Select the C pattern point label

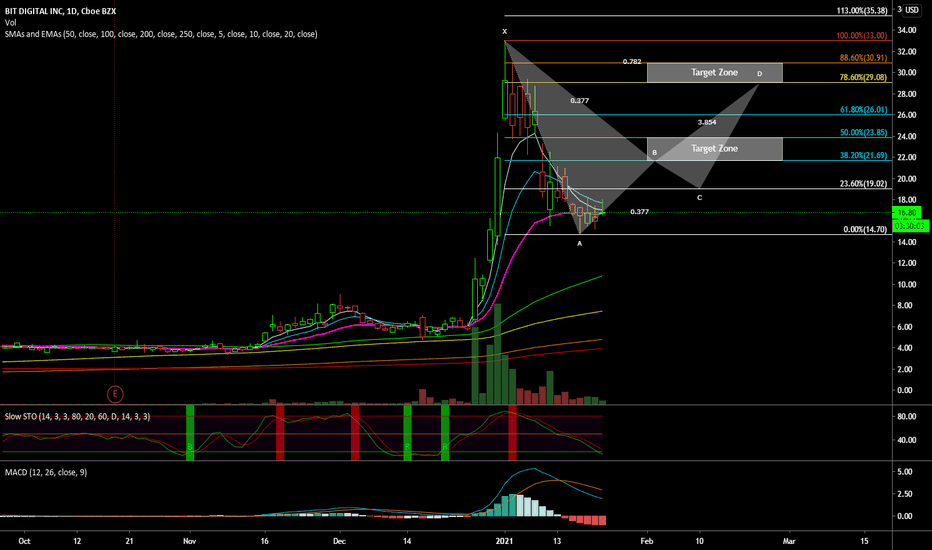click(x=700, y=197)
